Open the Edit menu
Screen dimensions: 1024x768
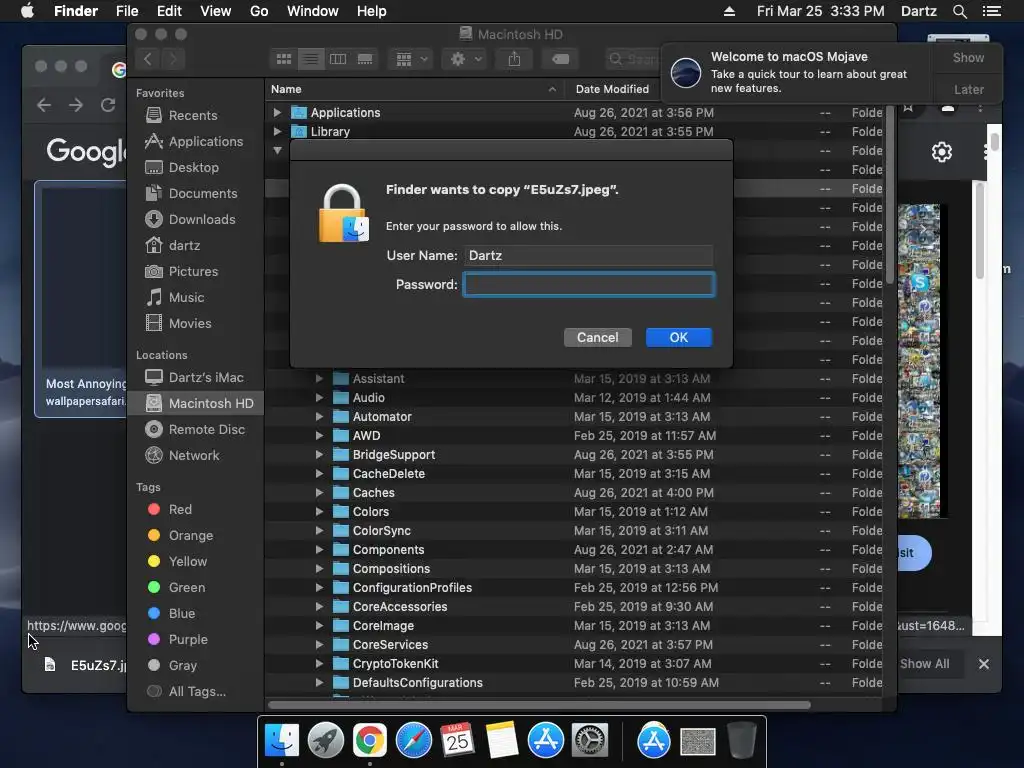[169, 11]
